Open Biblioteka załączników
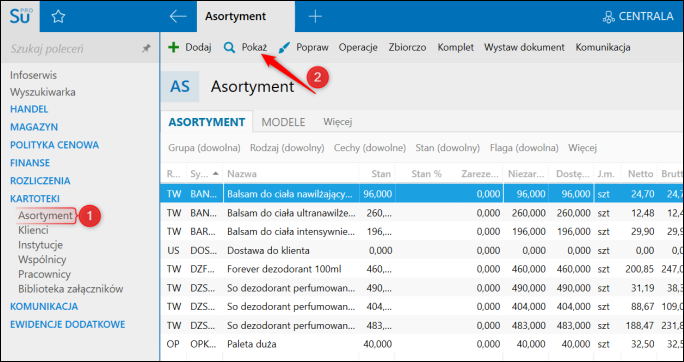The image size is (684, 362). tap(71, 289)
